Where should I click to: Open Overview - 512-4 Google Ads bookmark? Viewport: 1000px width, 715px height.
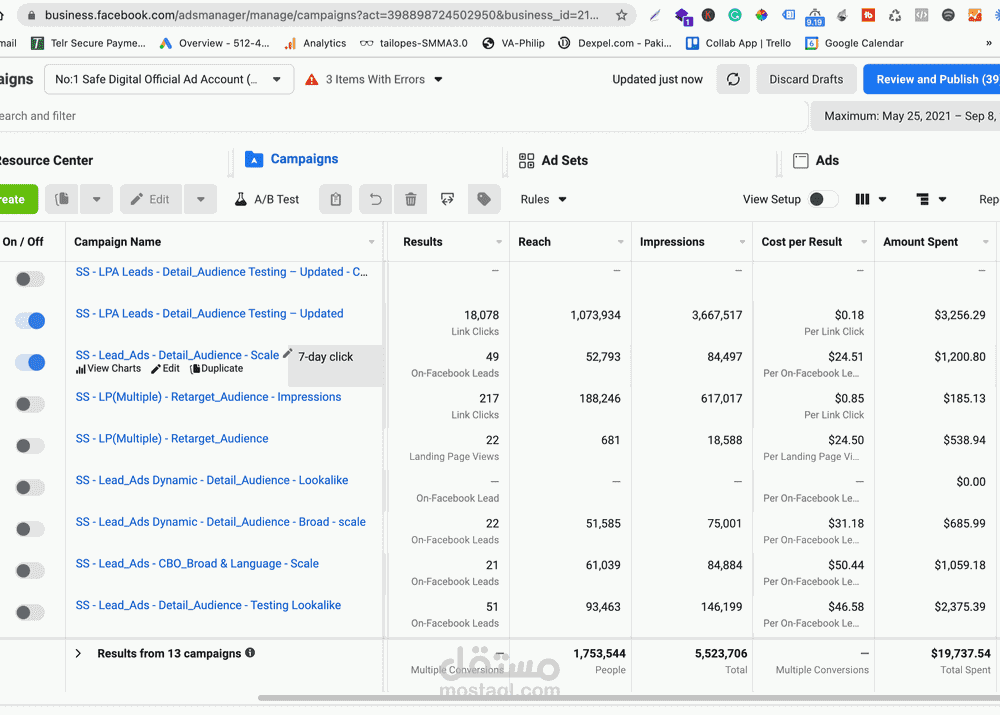pyautogui.click(x=214, y=43)
